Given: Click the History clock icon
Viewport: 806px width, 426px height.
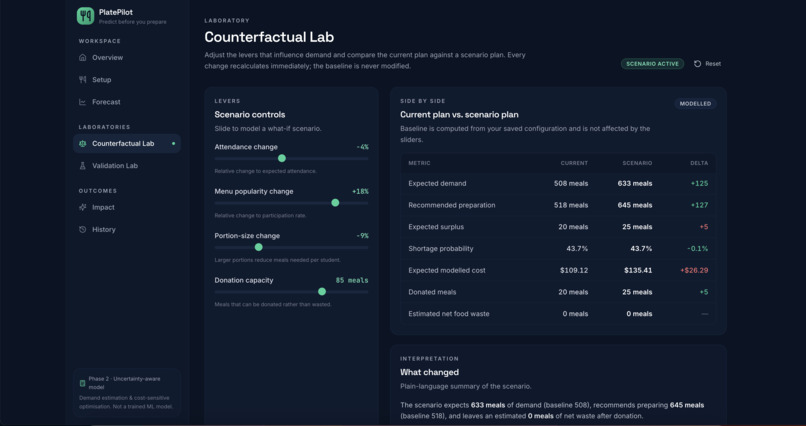Looking at the screenshot, I should [82, 230].
